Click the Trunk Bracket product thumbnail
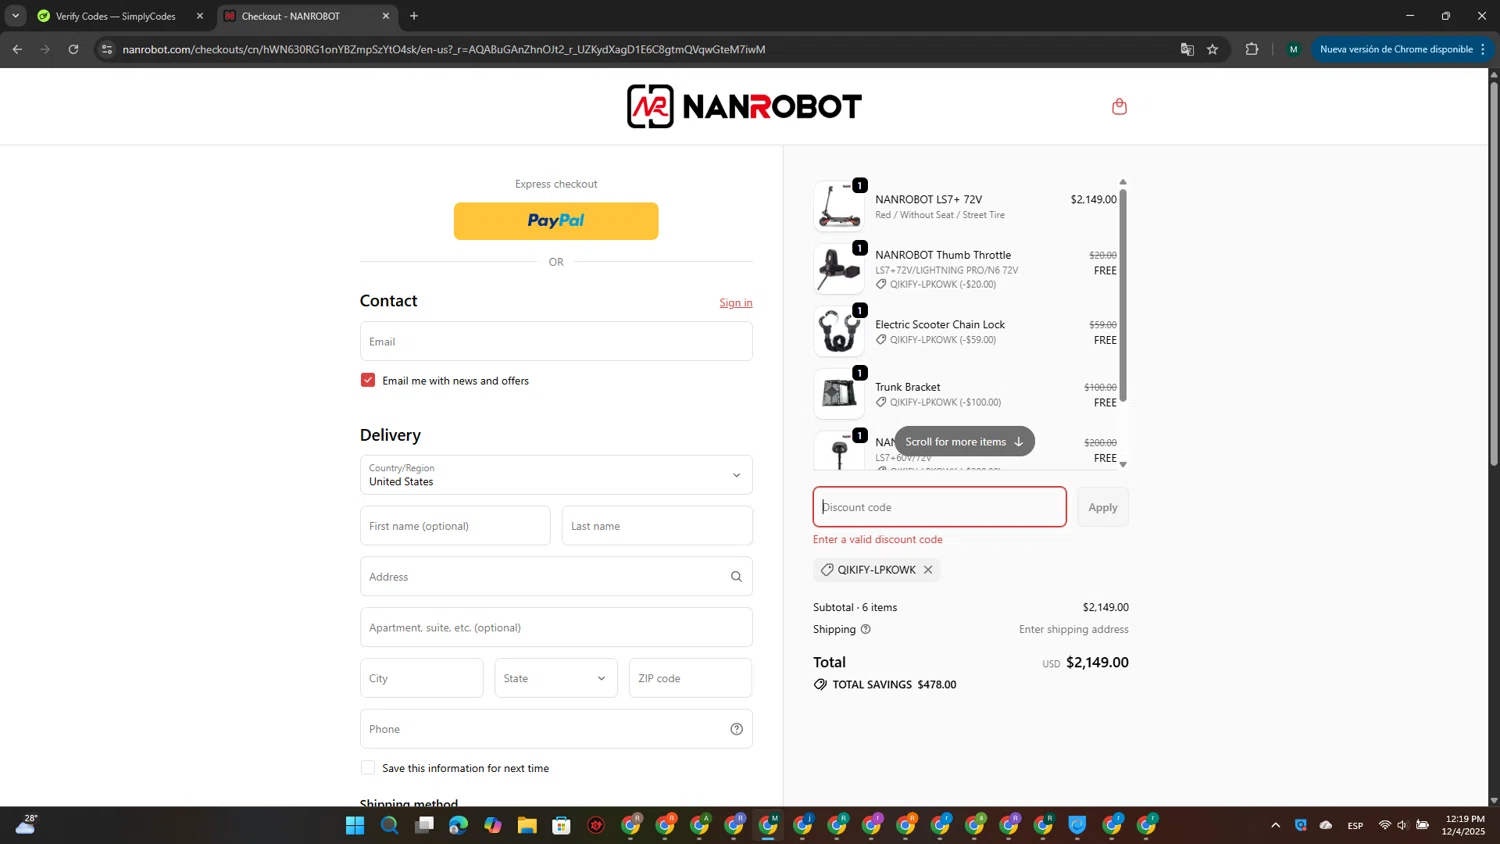Image resolution: width=1500 pixels, height=844 pixels. [839, 394]
